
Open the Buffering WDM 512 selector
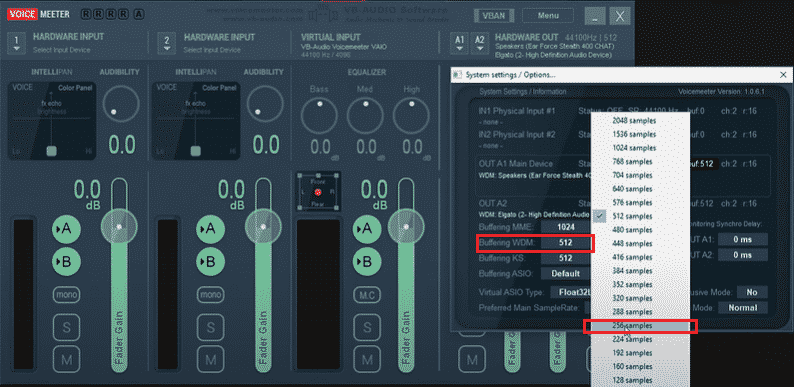click(x=566, y=243)
